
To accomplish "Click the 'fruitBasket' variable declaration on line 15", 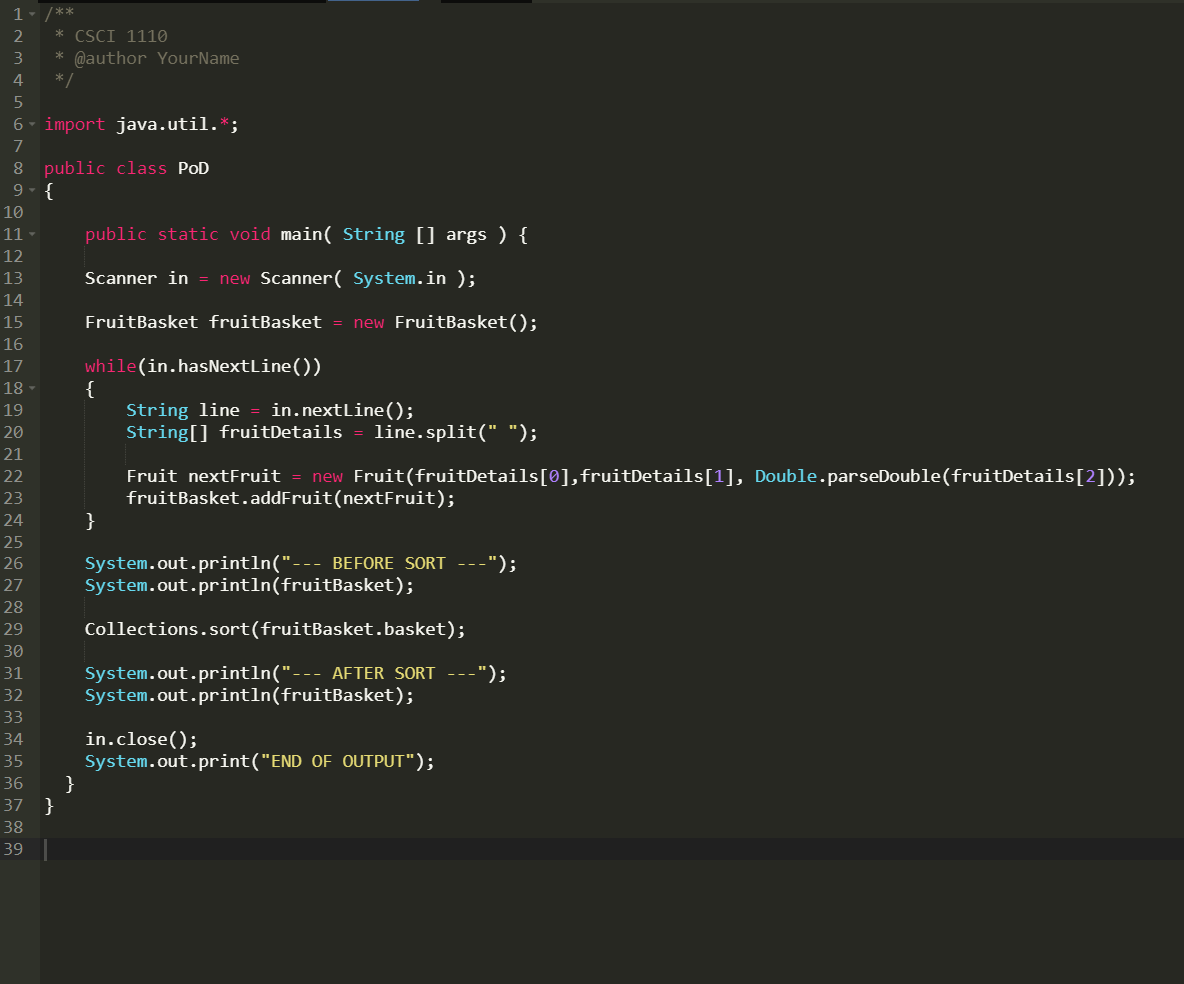I will pos(265,322).
